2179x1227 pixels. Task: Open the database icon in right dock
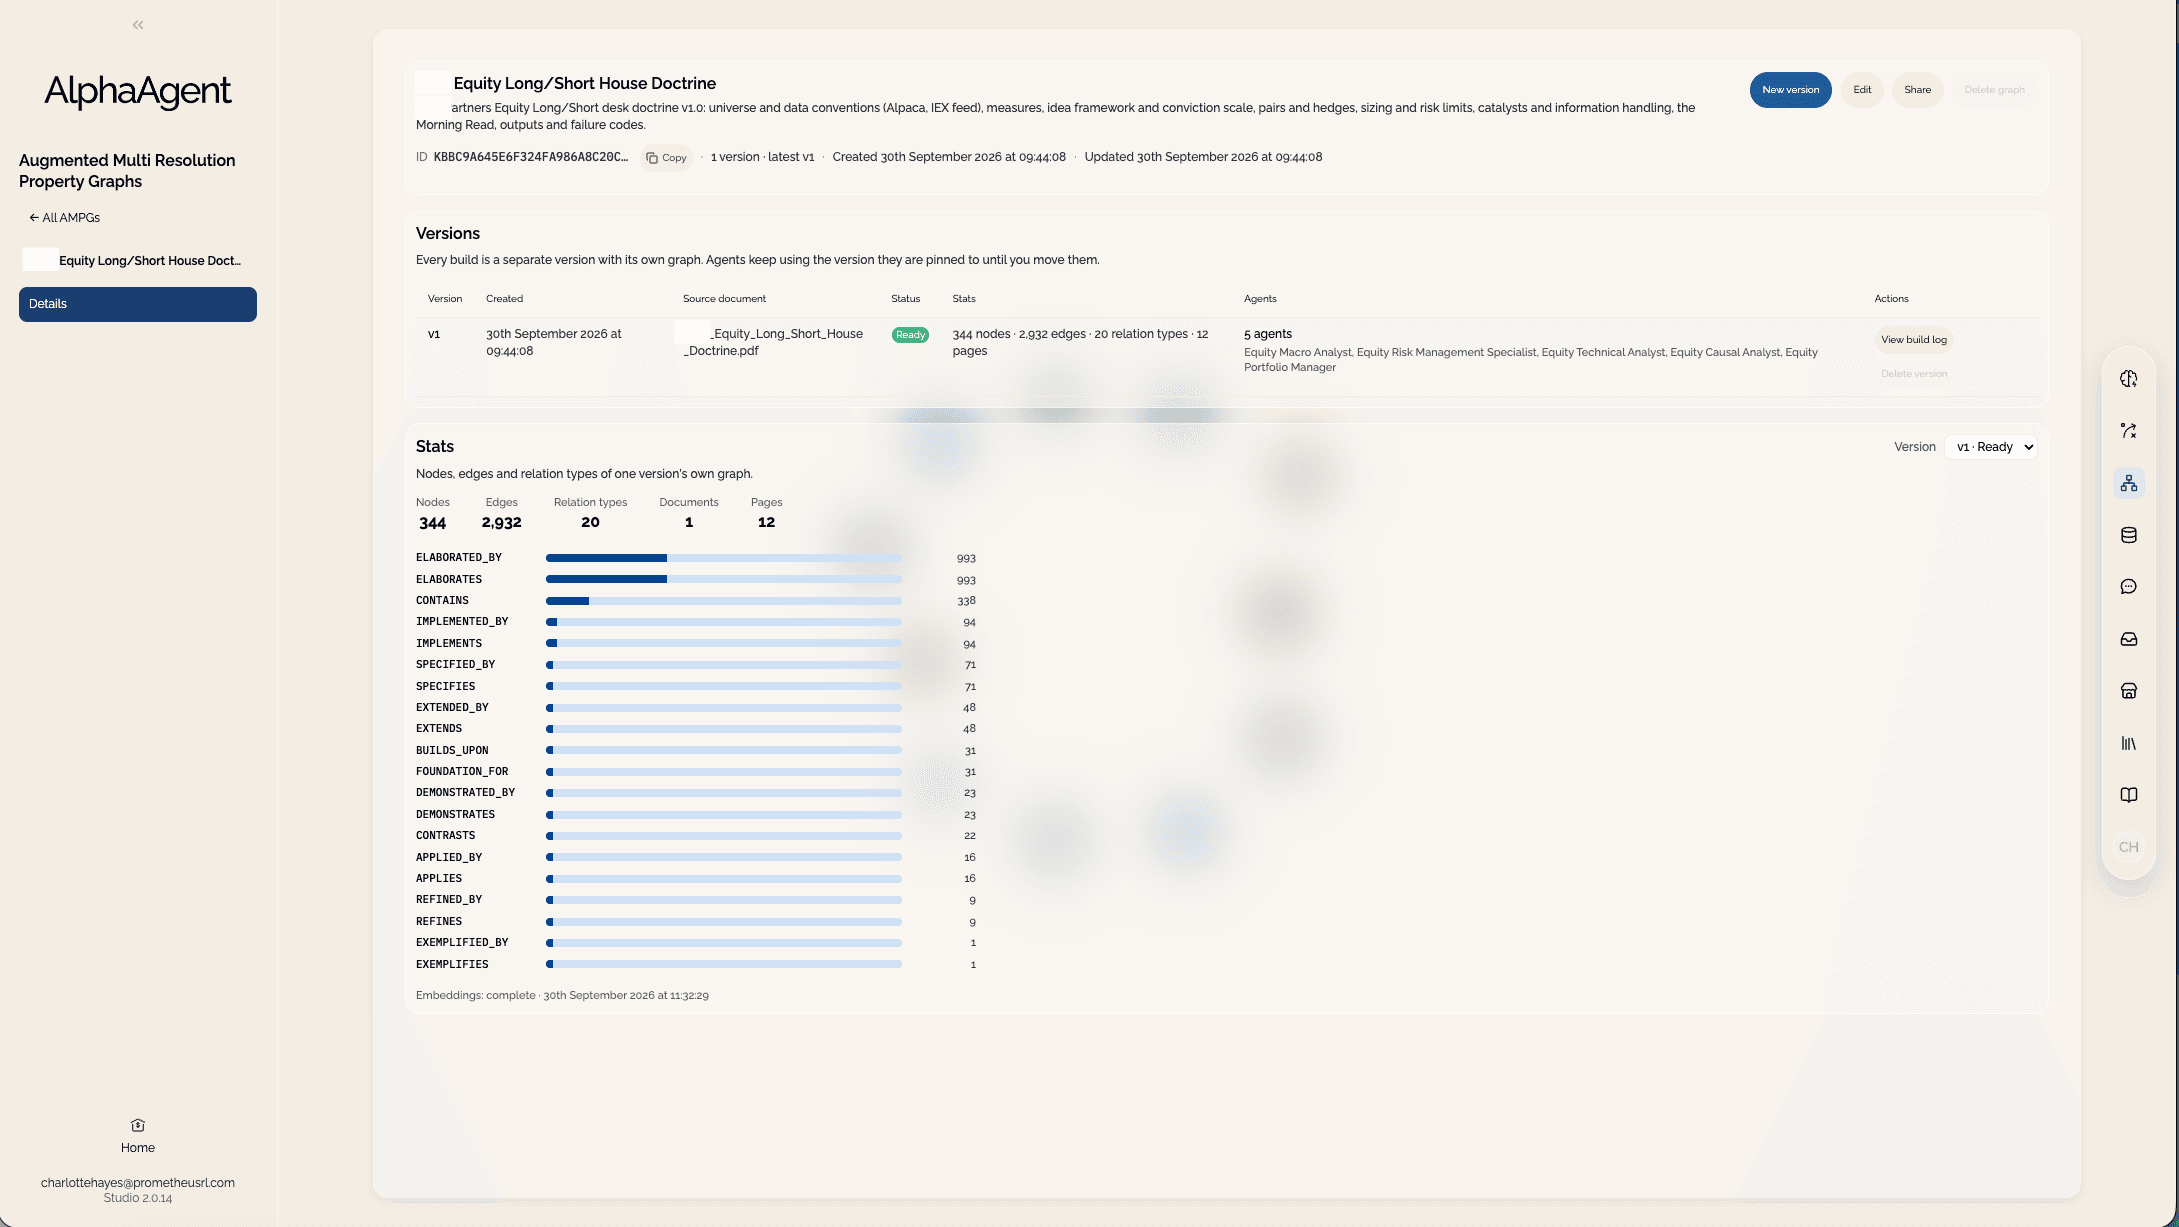[x=2129, y=535]
